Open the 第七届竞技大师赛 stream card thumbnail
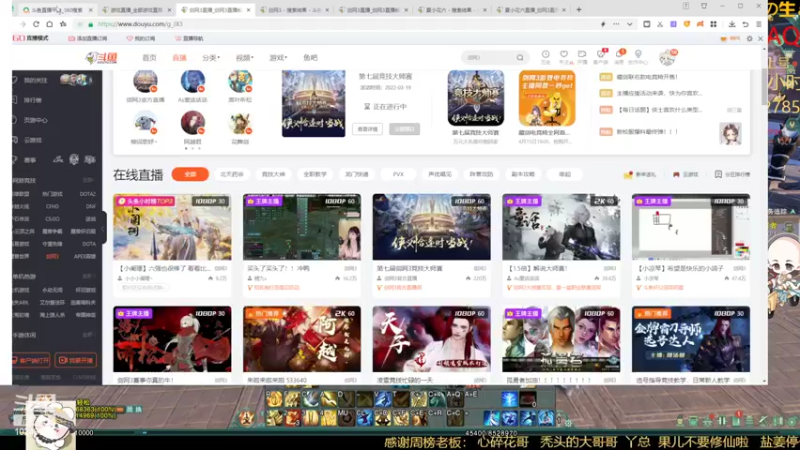800x450 pixels. click(431, 227)
